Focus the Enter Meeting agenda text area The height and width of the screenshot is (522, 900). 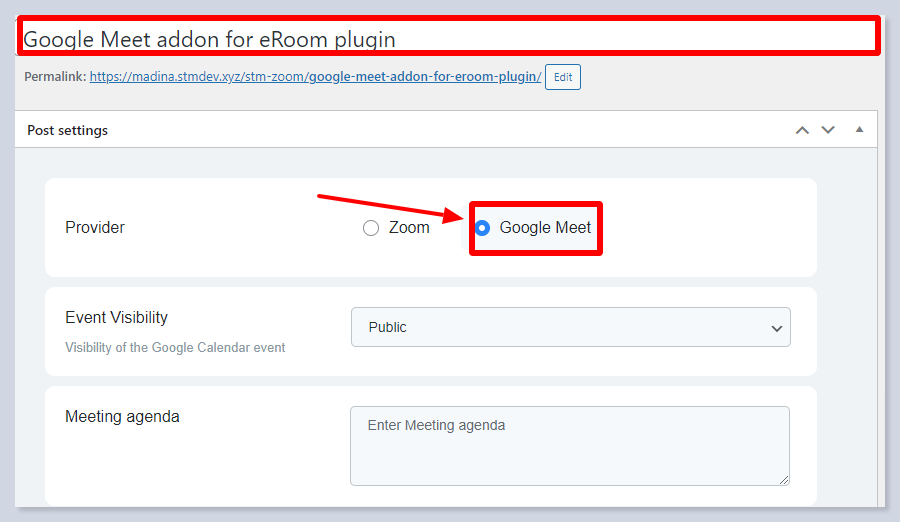569,445
